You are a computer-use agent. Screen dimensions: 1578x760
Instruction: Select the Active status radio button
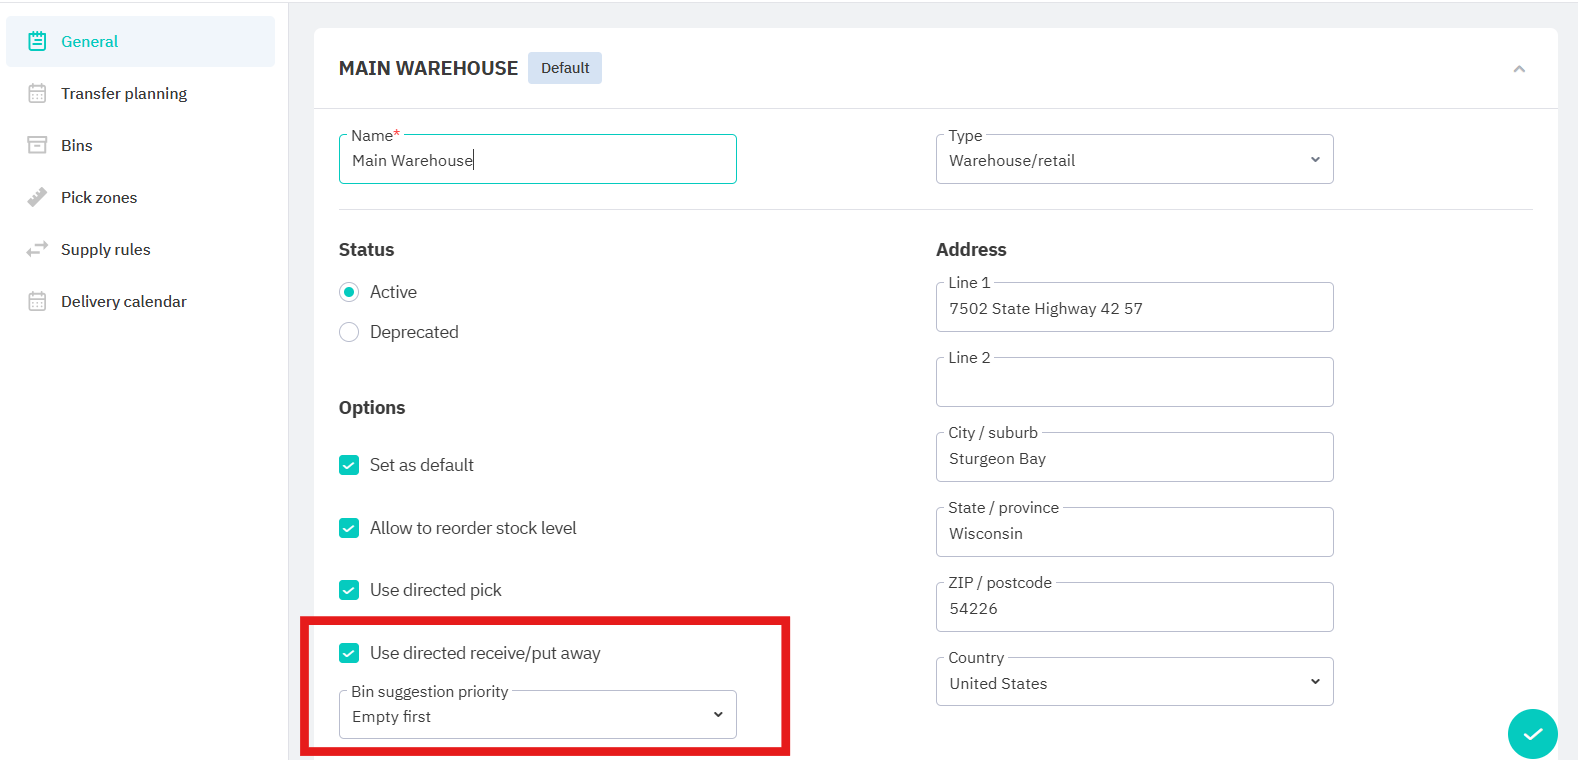(x=349, y=292)
